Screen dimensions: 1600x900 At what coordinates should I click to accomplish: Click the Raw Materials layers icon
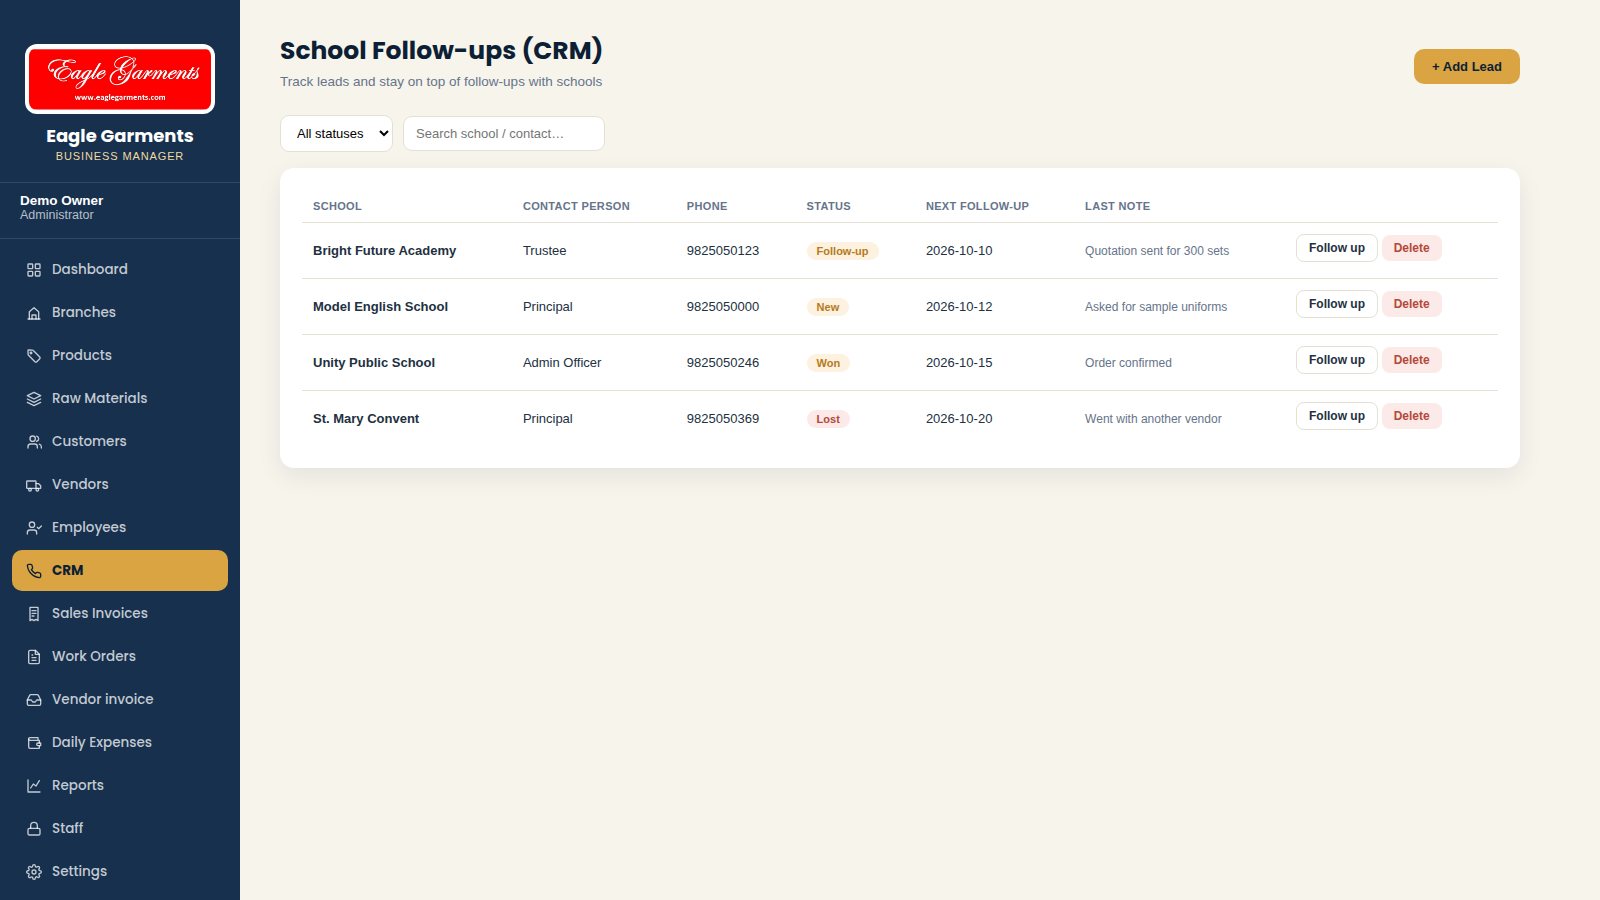click(34, 399)
